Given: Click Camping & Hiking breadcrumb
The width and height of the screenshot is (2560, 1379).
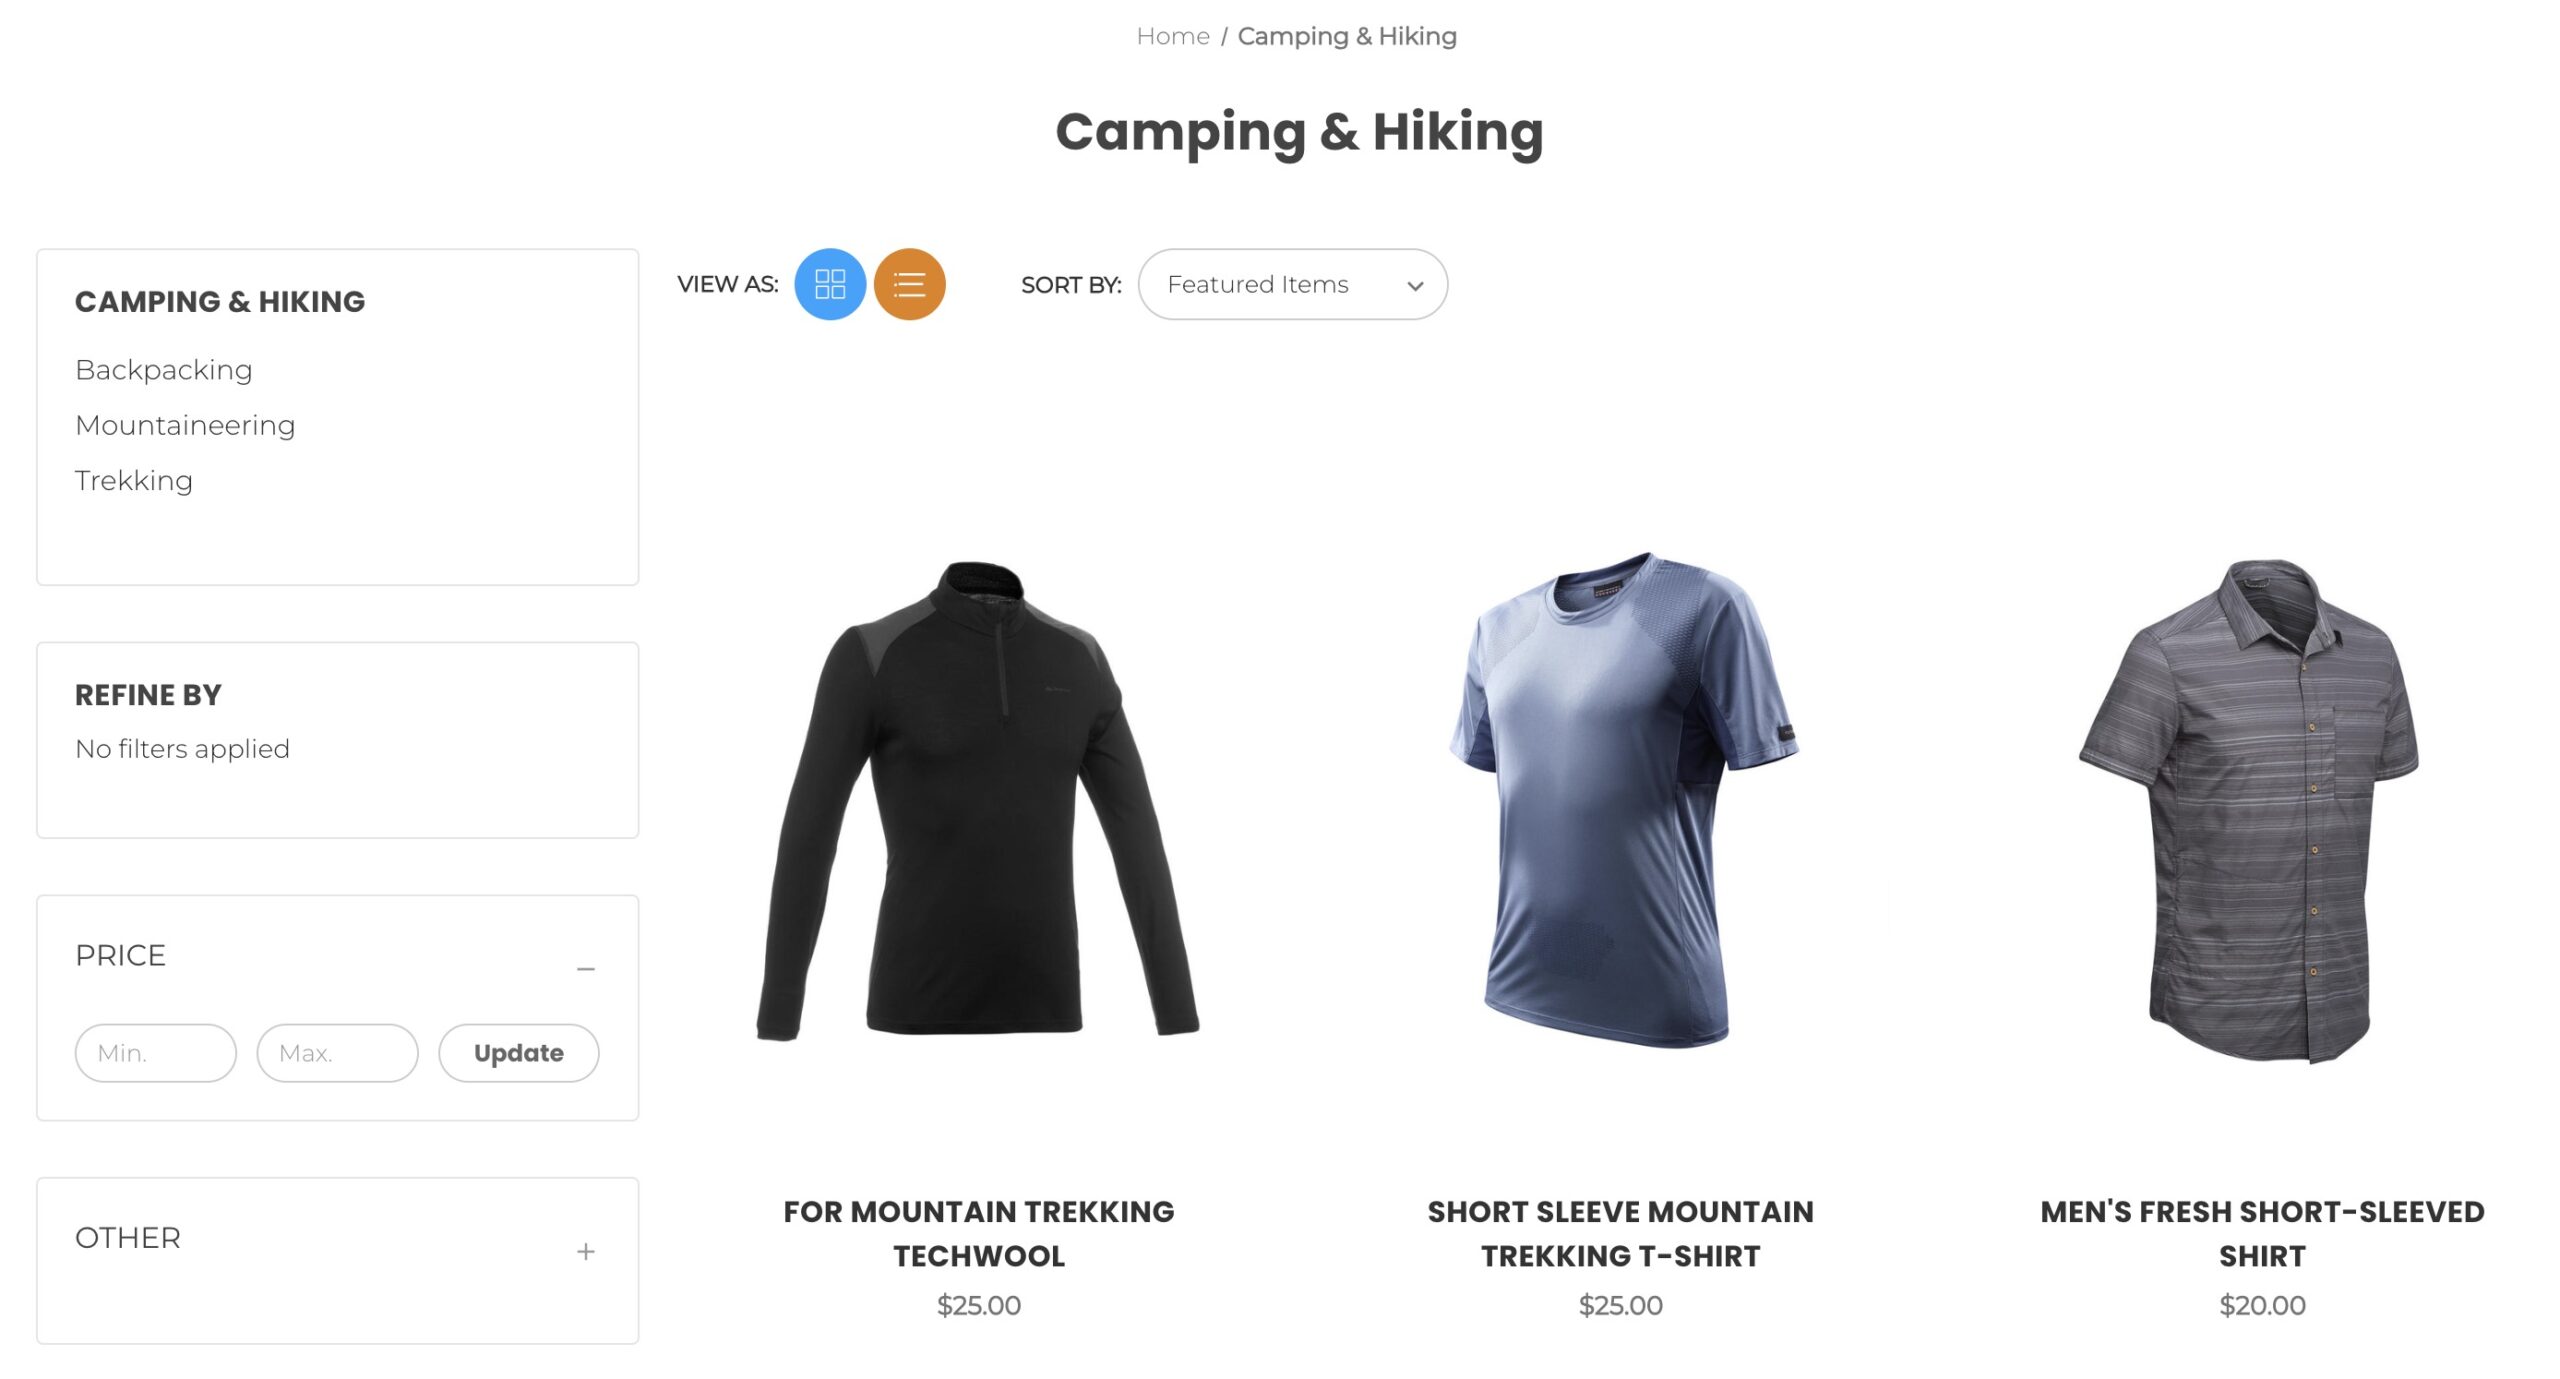Looking at the screenshot, I should (1346, 36).
